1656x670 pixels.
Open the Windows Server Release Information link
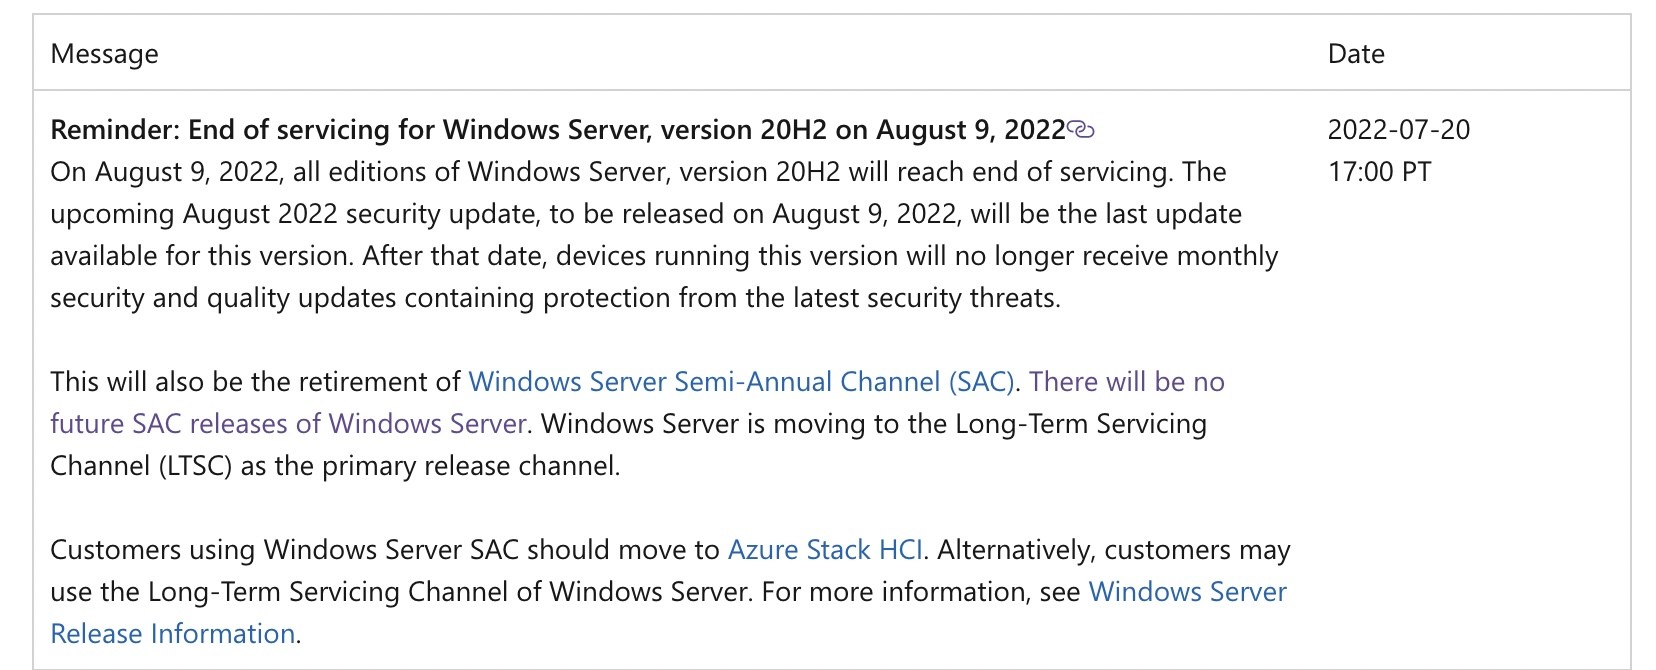[x=668, y=613]
